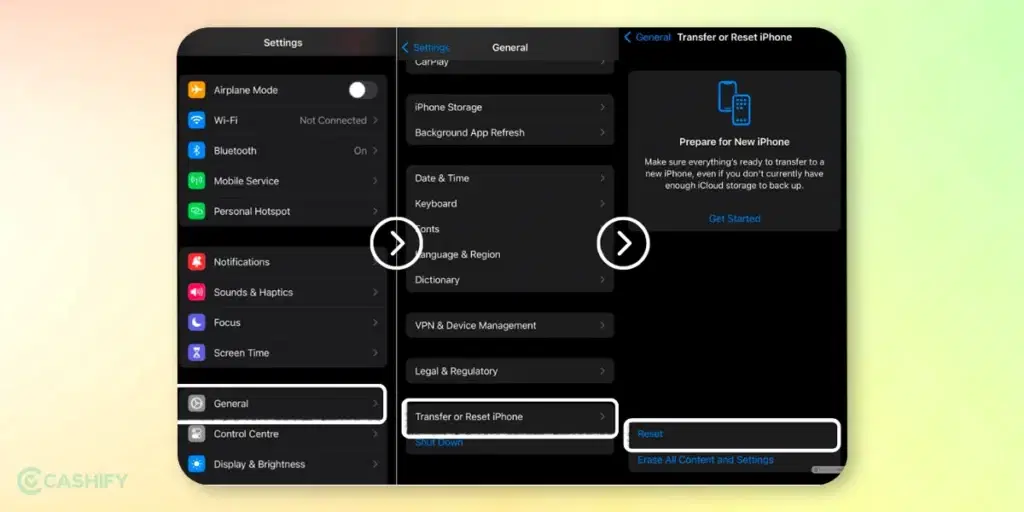Select Personal Hotspot label
Image resolution: width=1024 pixels, height=512 pixels.
click(252, 211)
